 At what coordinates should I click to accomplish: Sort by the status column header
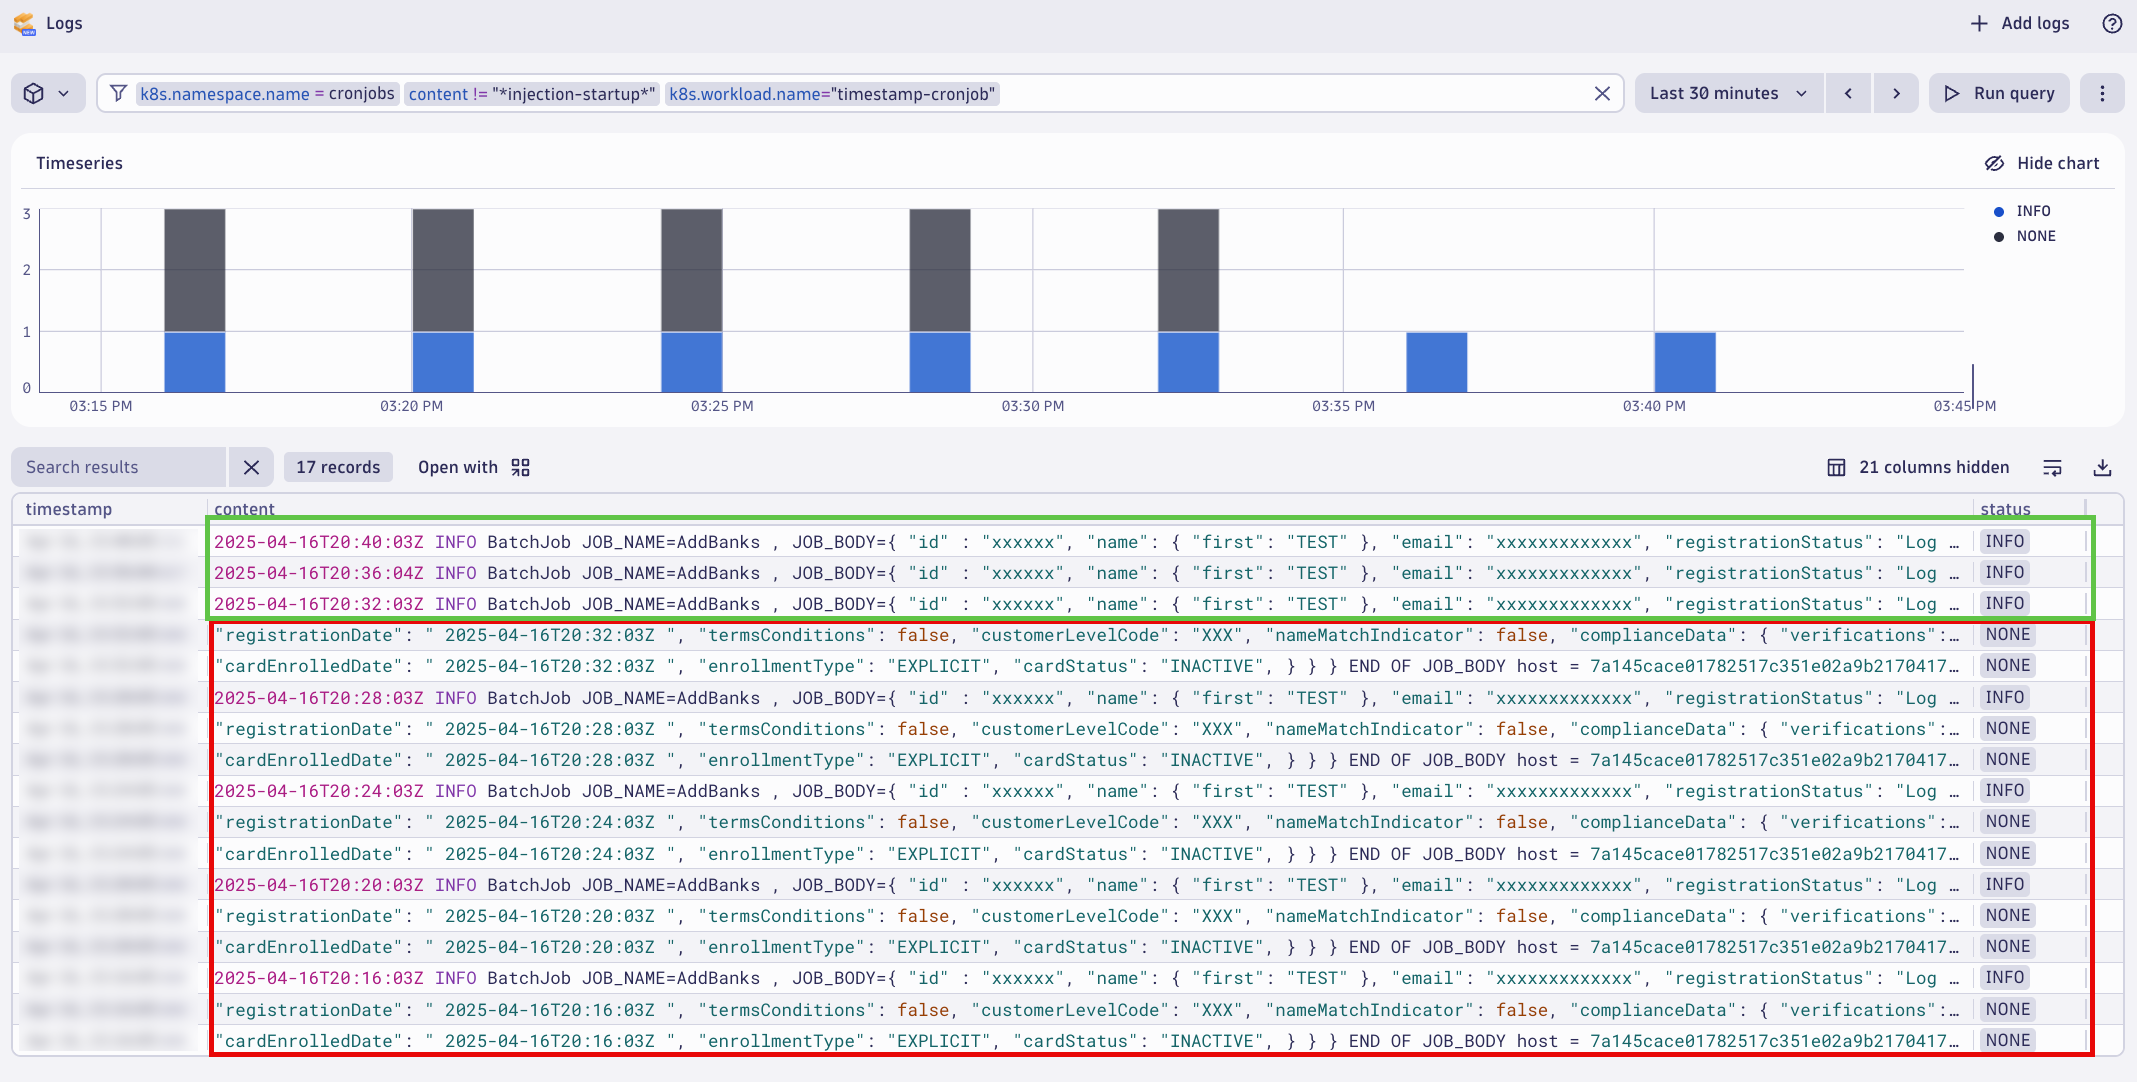(2005, 509)
